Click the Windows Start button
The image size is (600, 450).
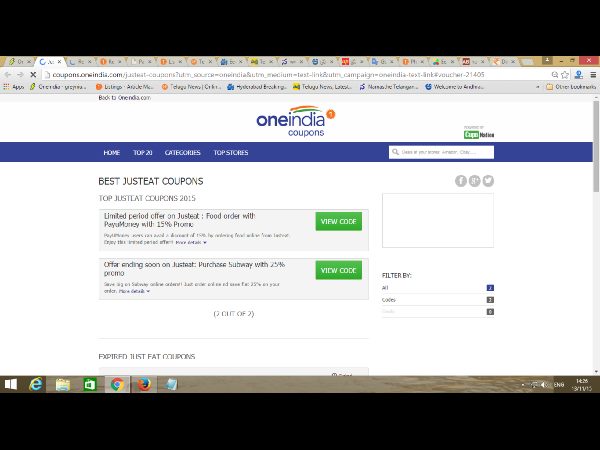coord(11,384)
